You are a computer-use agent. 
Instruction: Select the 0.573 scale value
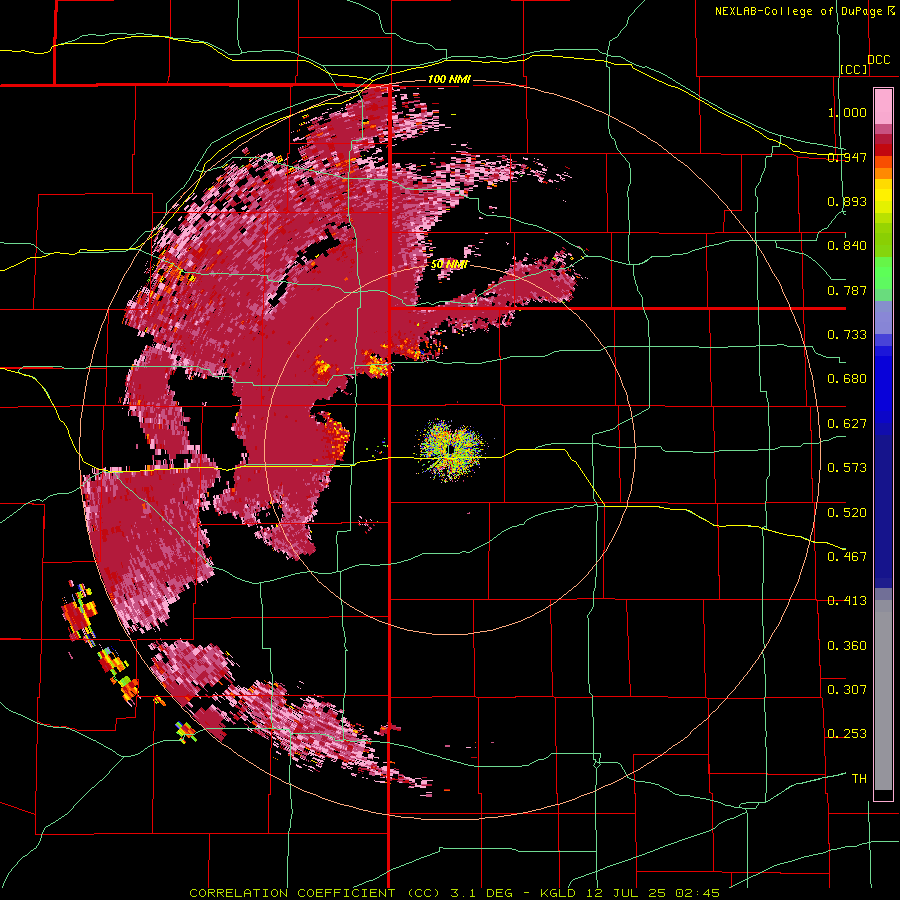tap(847, 468)
